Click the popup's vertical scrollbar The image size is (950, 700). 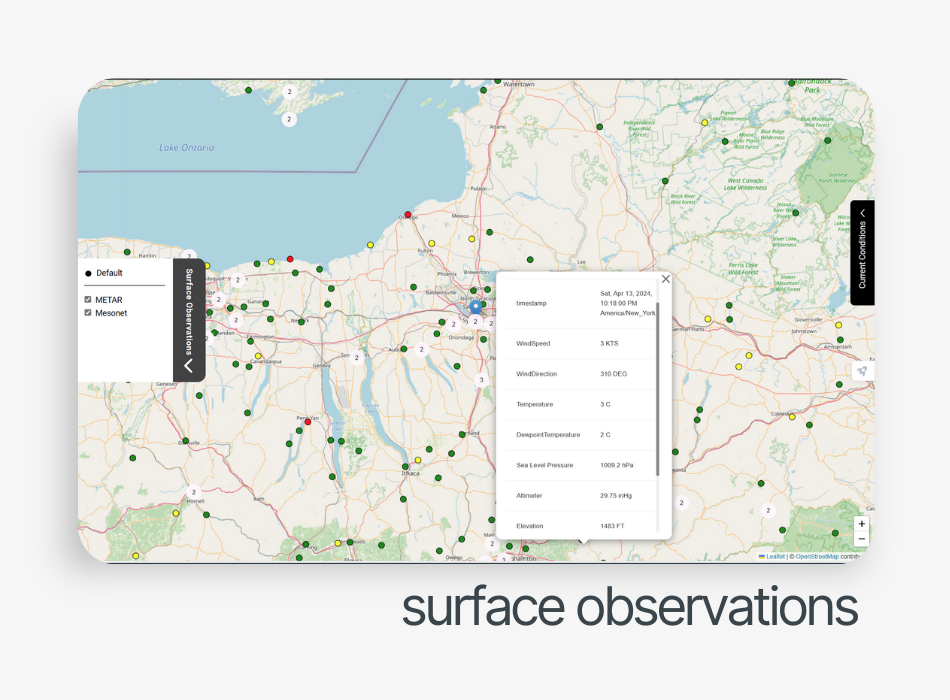tap(657, 388)
